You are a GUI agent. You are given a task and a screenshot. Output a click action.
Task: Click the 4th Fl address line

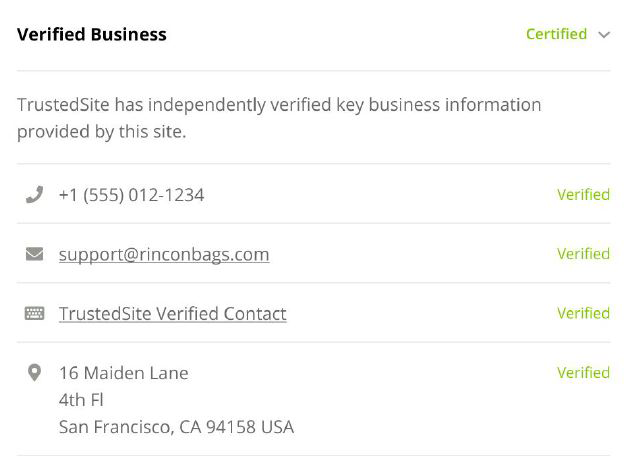[81, 400]
